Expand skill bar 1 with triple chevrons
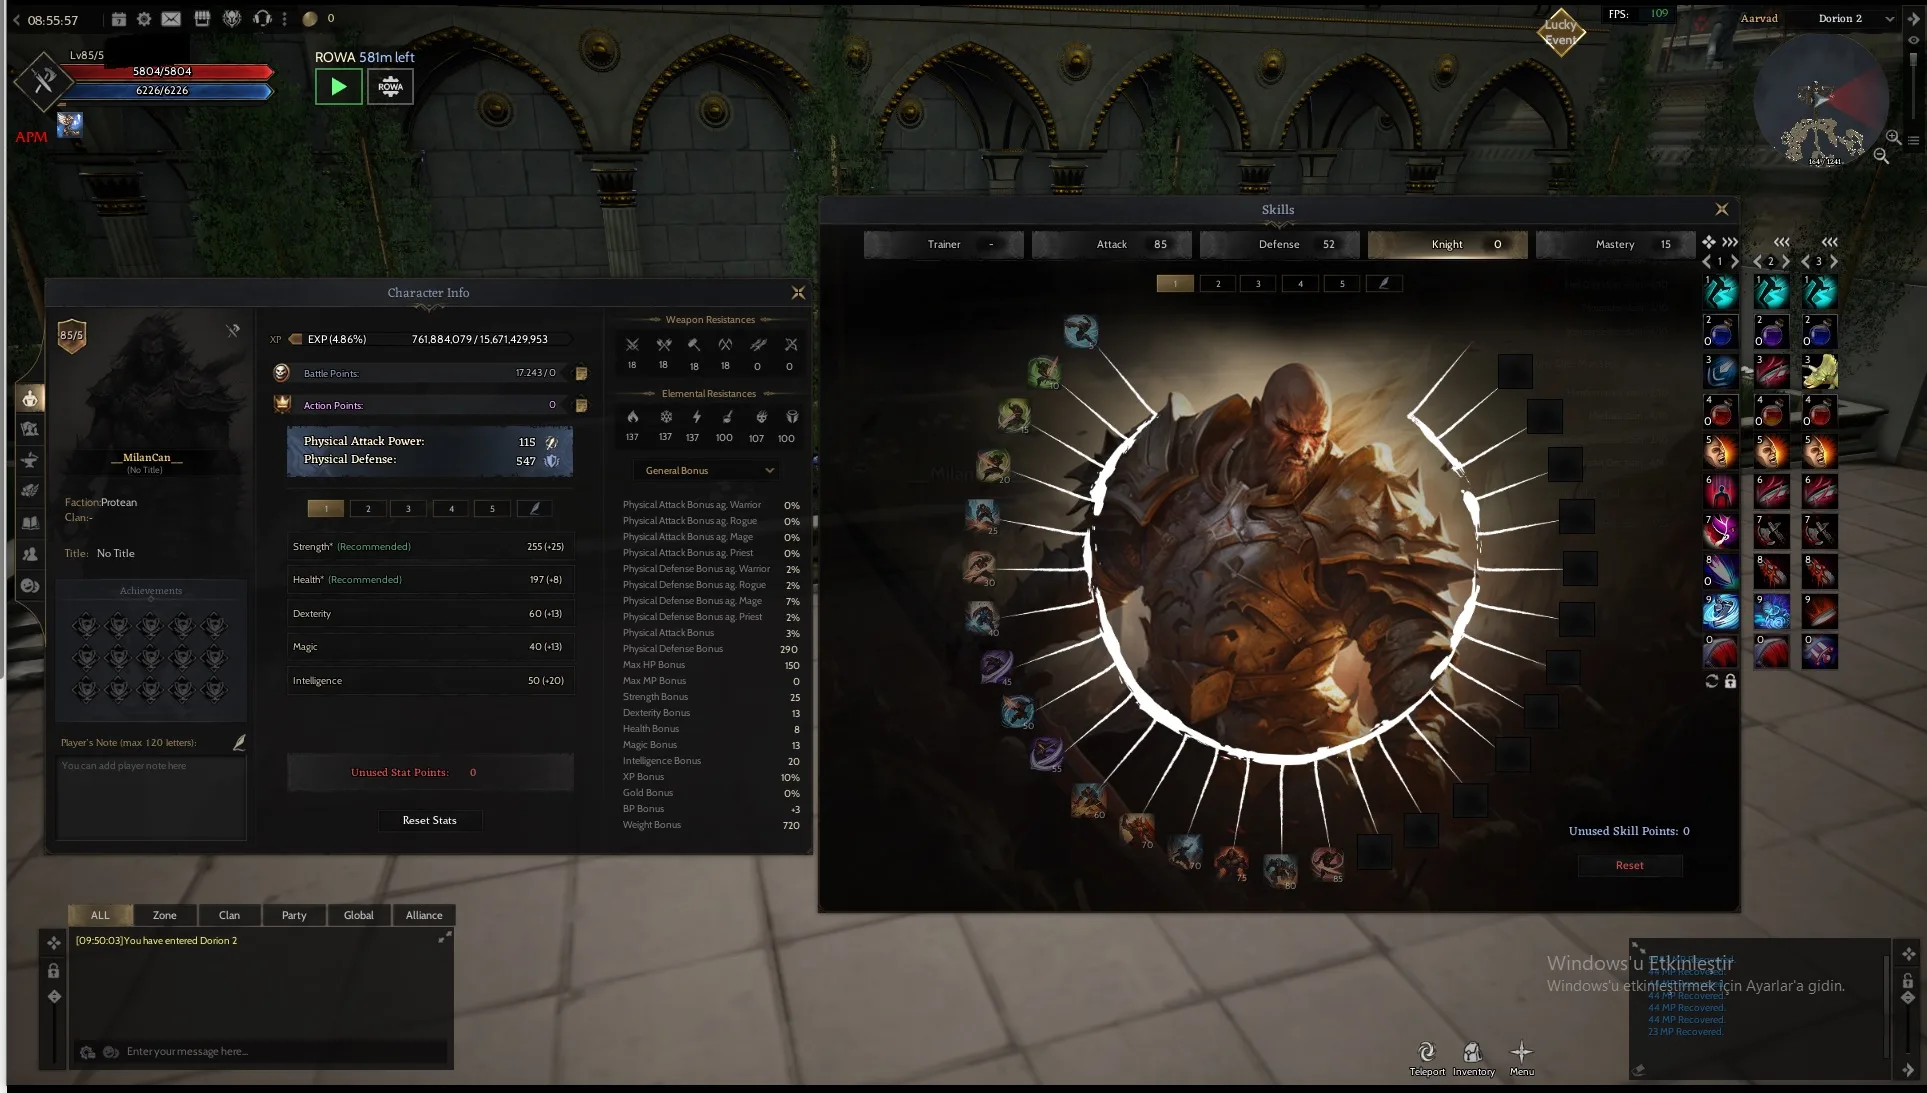1927x1093 pixels. point(1730,242)
